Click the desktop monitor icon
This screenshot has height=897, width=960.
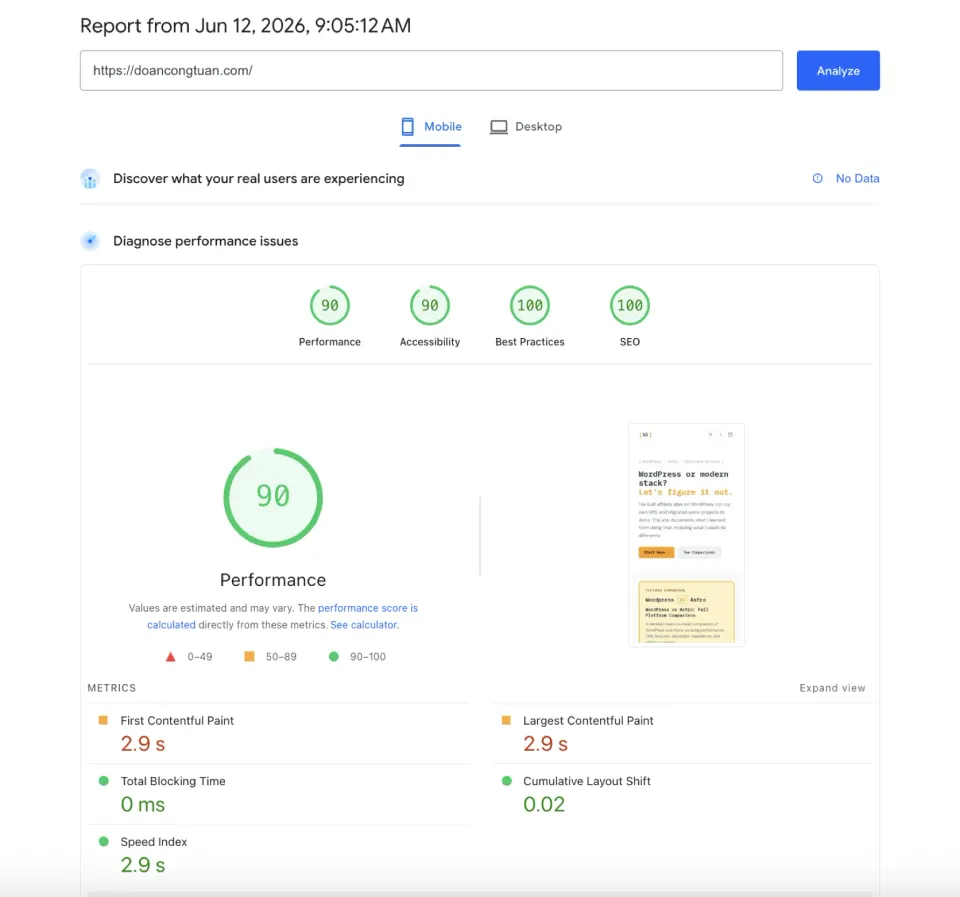[498, 127]
